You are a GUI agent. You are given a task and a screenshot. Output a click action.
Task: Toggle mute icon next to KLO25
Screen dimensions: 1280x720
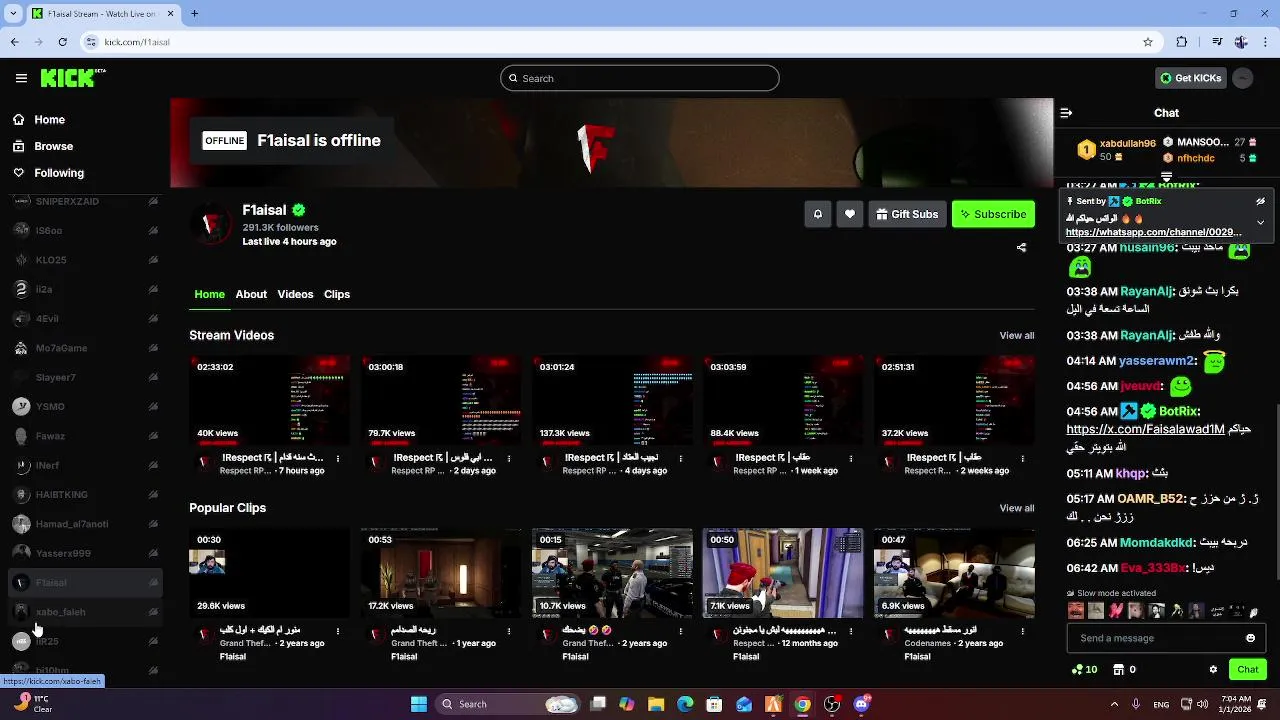(x=153, y=260)
